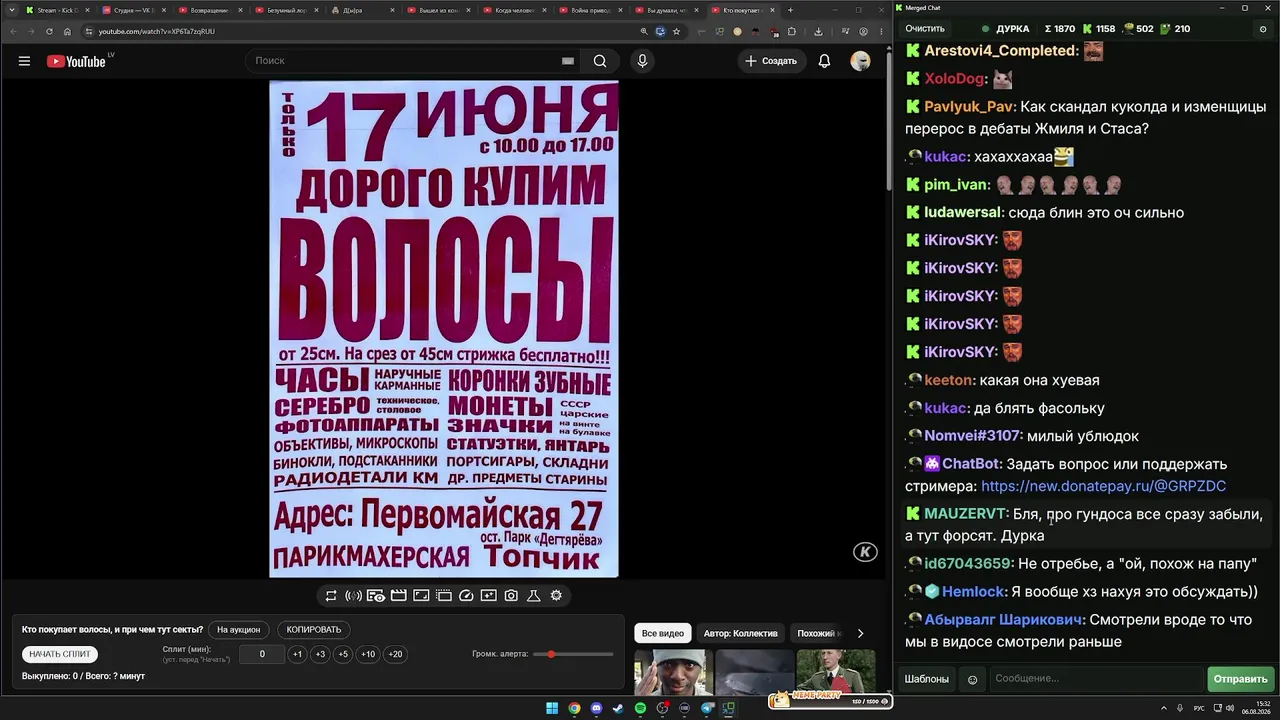The height and width of the screenshot is (720, 1280).
Task: Focus the Сообщение chat input field
Action: click(1096, 679)
